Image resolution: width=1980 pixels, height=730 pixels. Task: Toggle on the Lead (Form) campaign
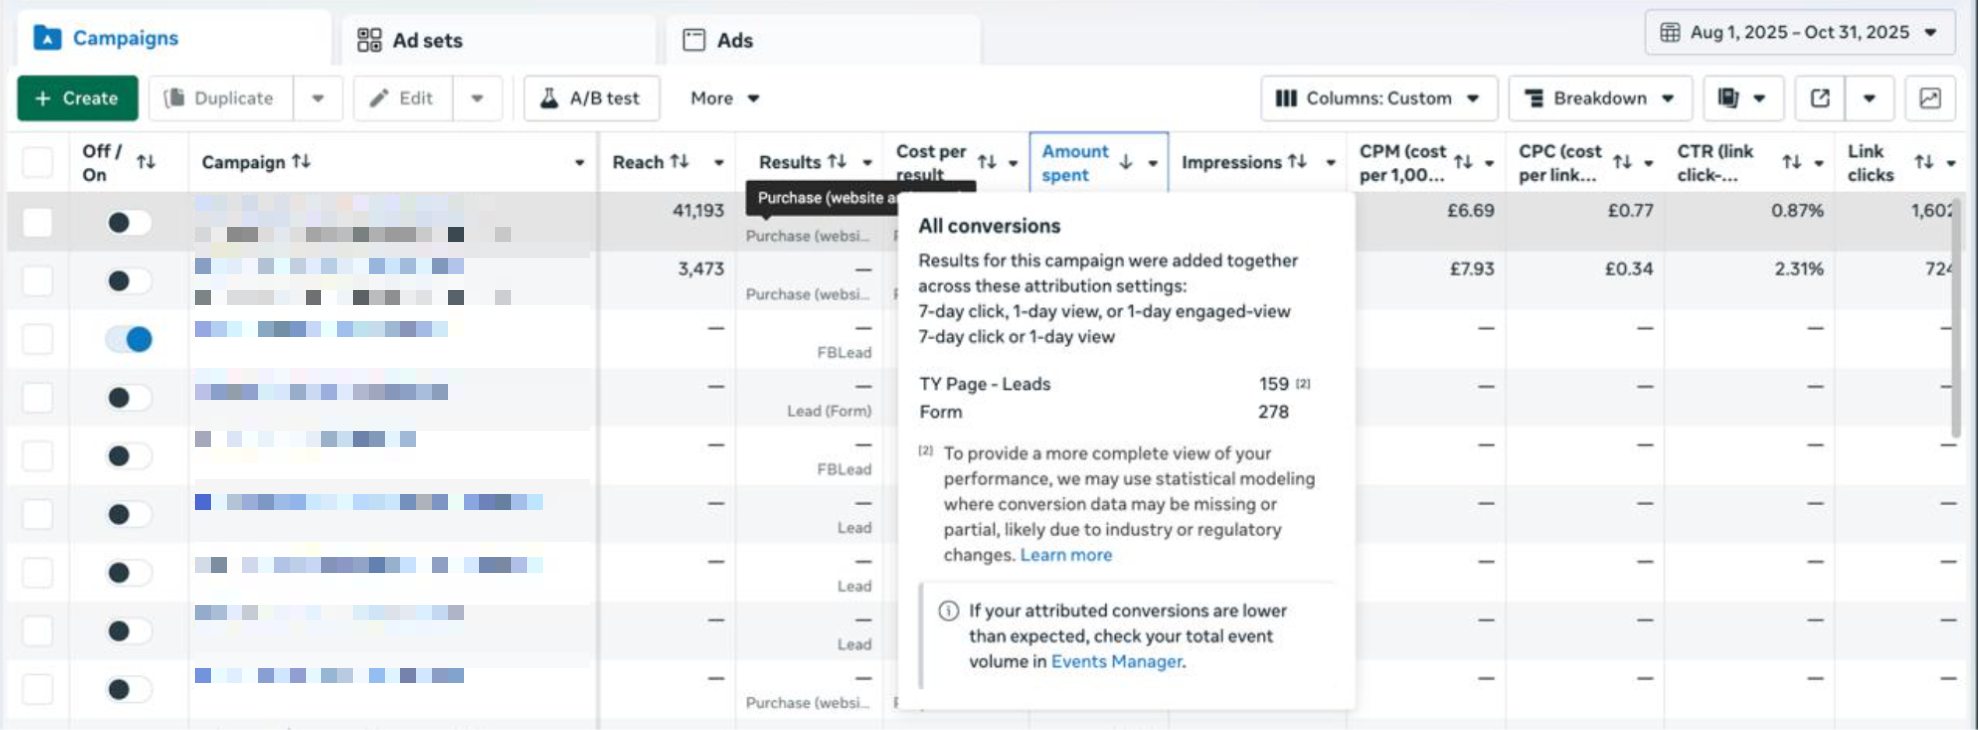pyautogui.click(x=129, y=397)
